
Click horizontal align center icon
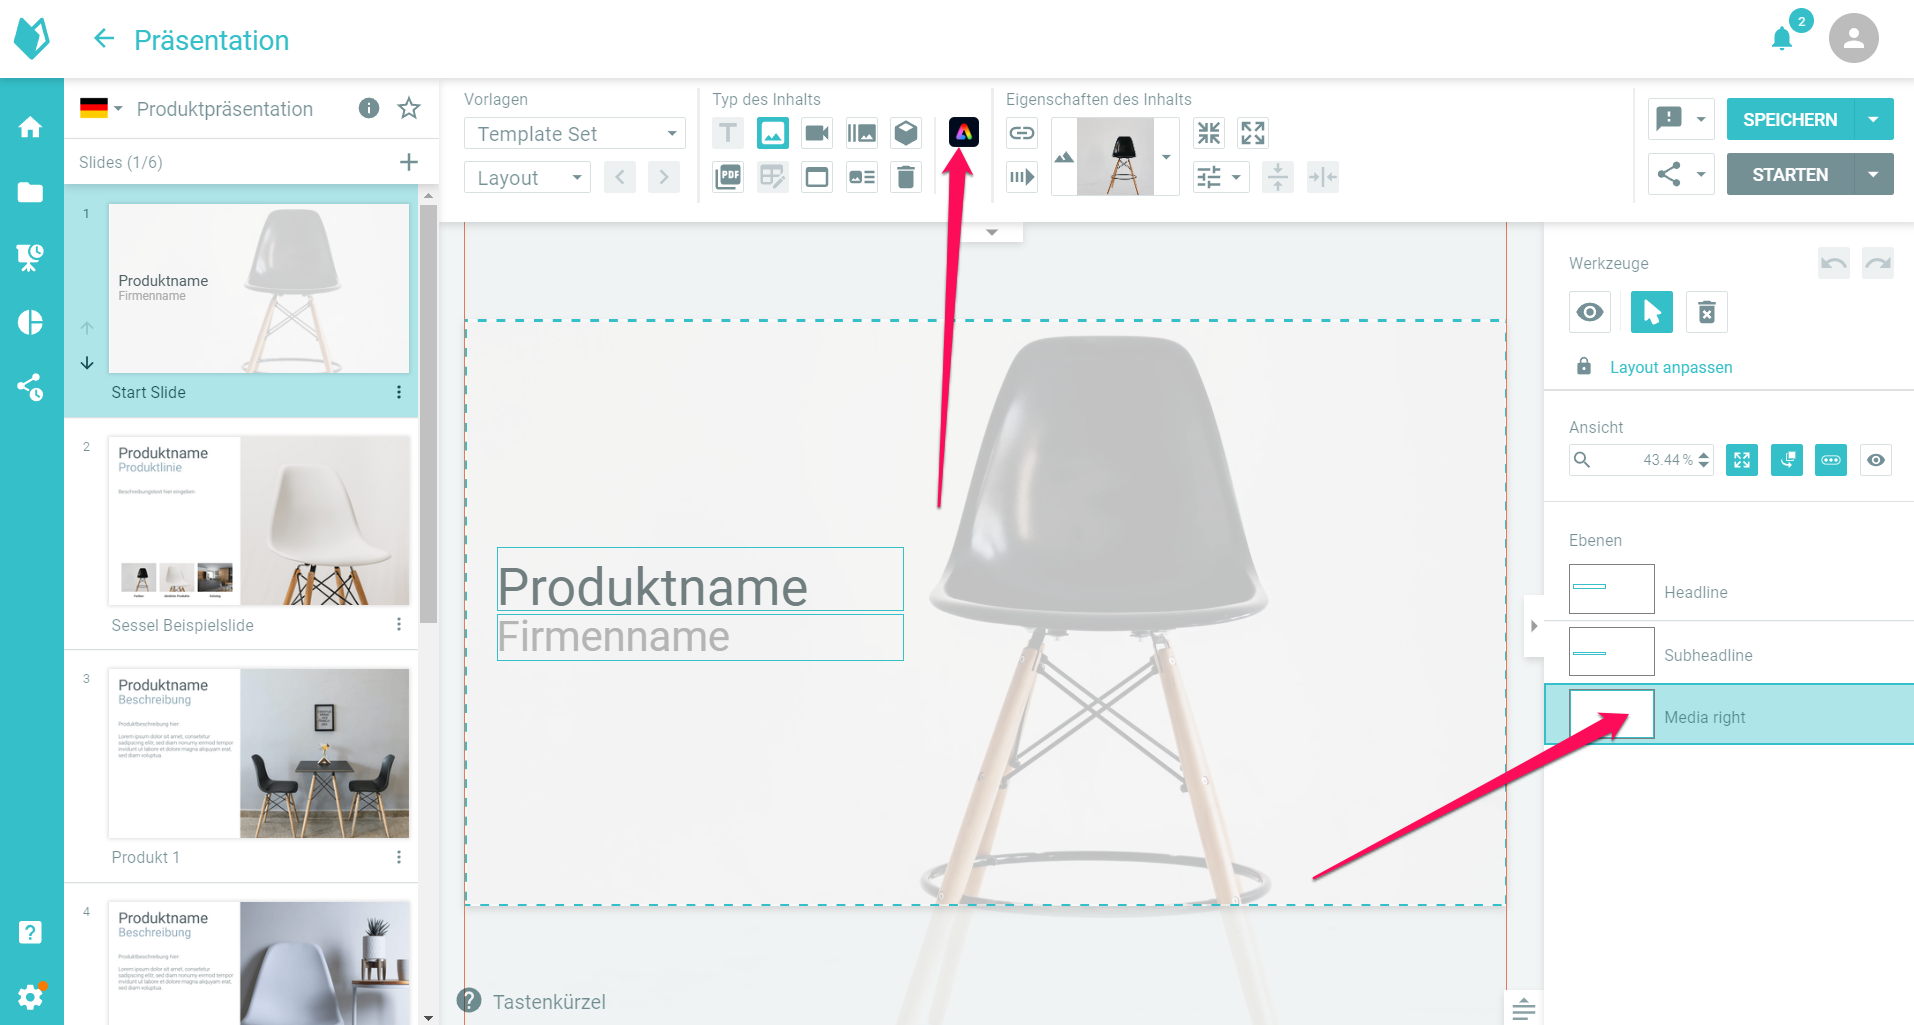1322,177
